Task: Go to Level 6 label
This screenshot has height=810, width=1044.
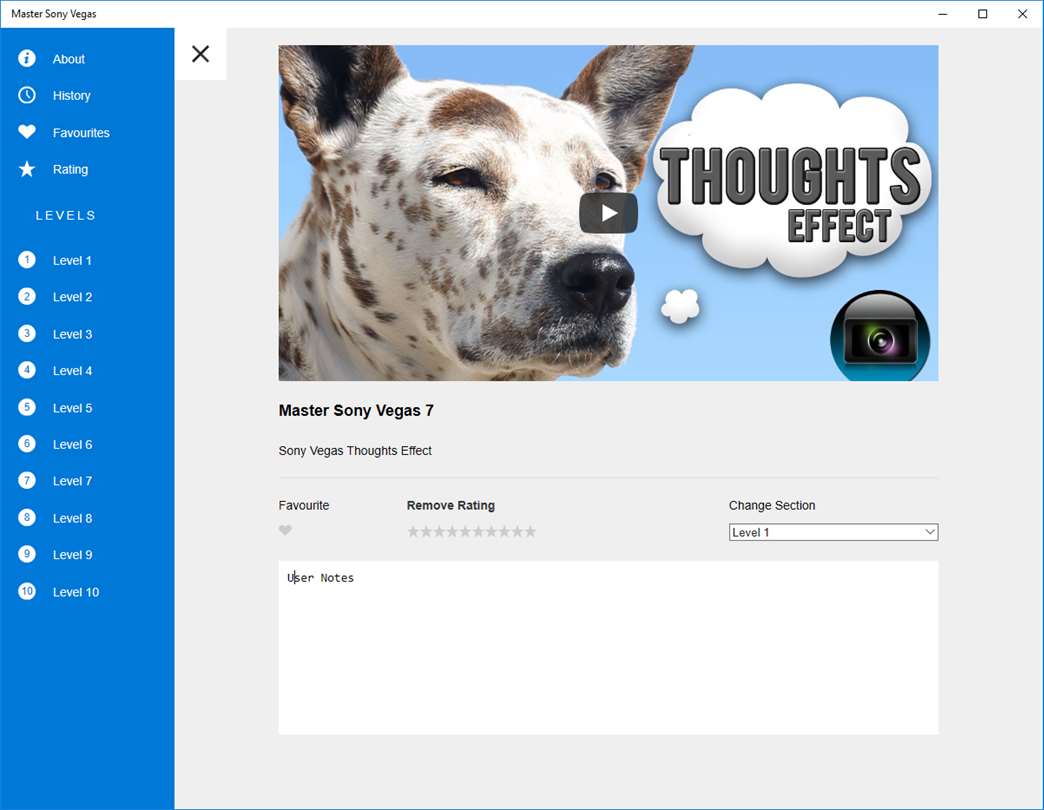Action: pyautogui.click(x=72, y=445)
